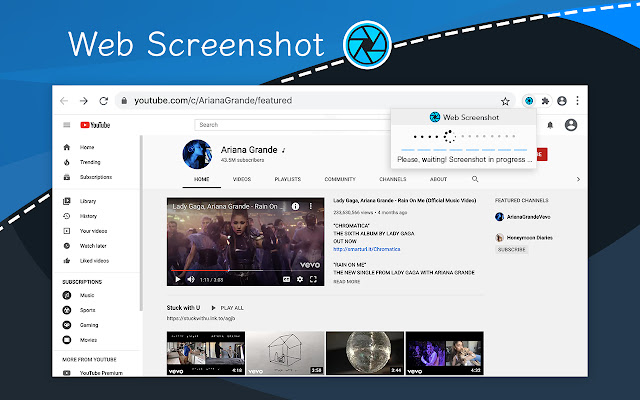The image size is (640, 400).
Task: Click the YouTube logo
Action: click(x=95, y=125)
